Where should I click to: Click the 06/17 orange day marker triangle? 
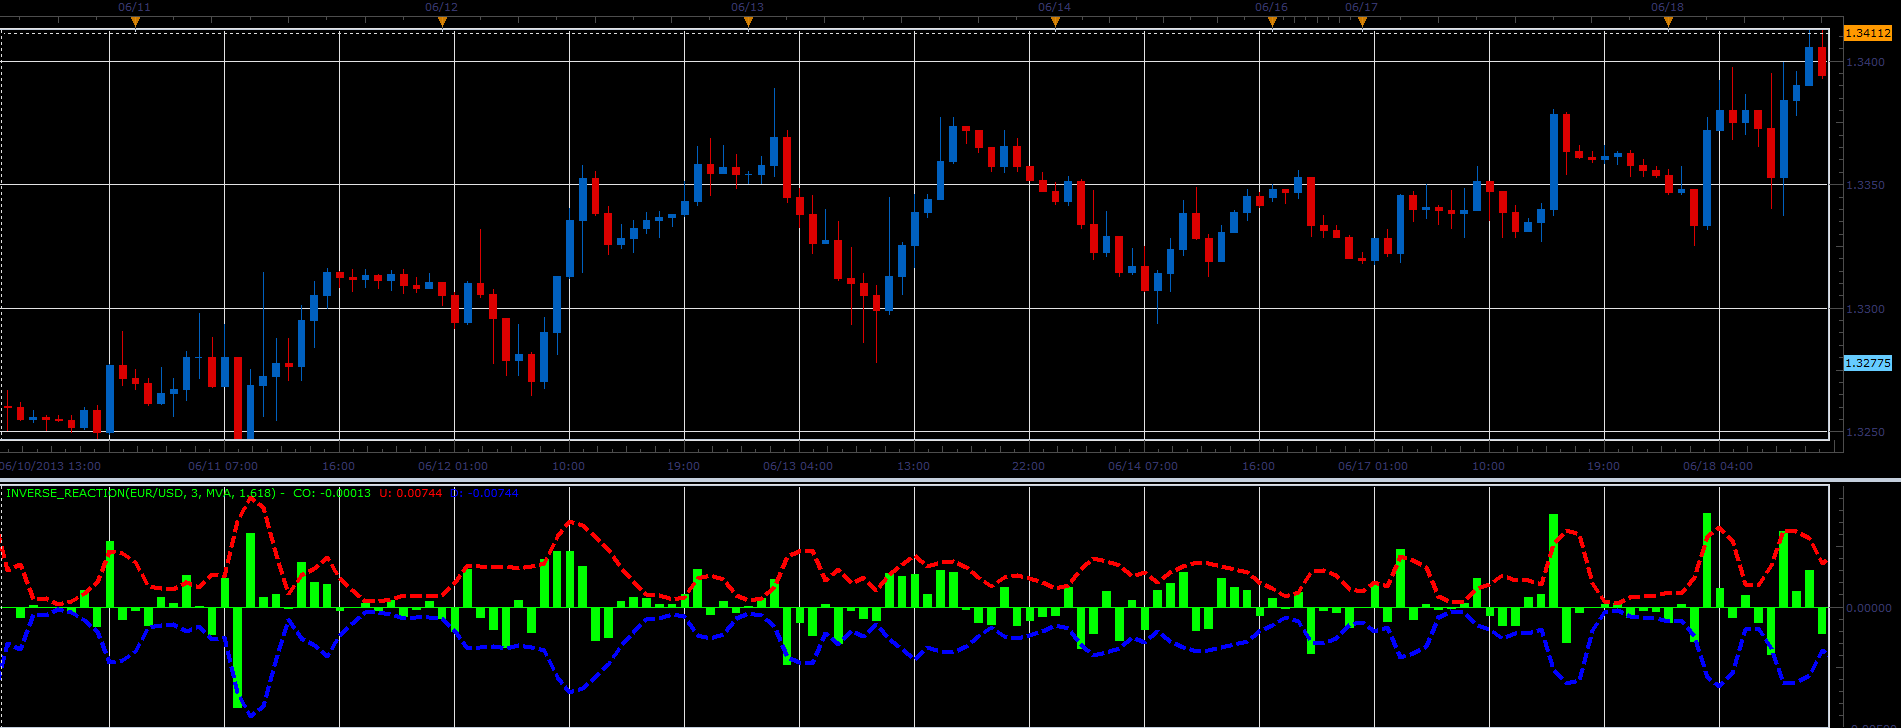tap(1362, 22)
